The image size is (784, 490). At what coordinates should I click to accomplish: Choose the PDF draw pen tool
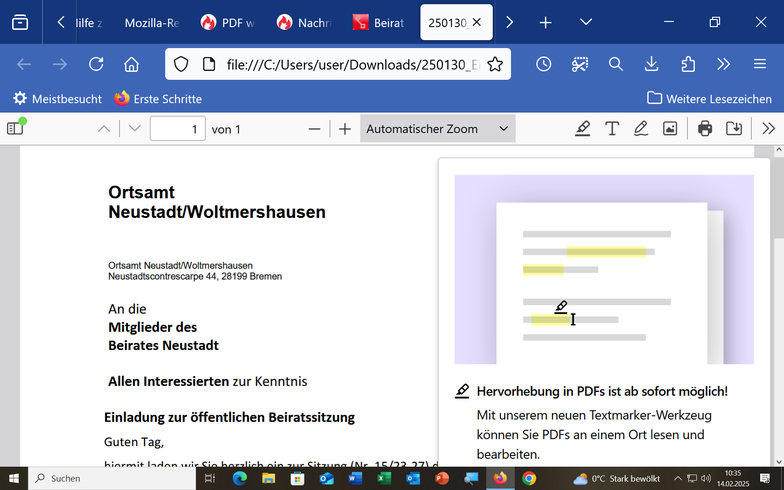coord(641,128)
